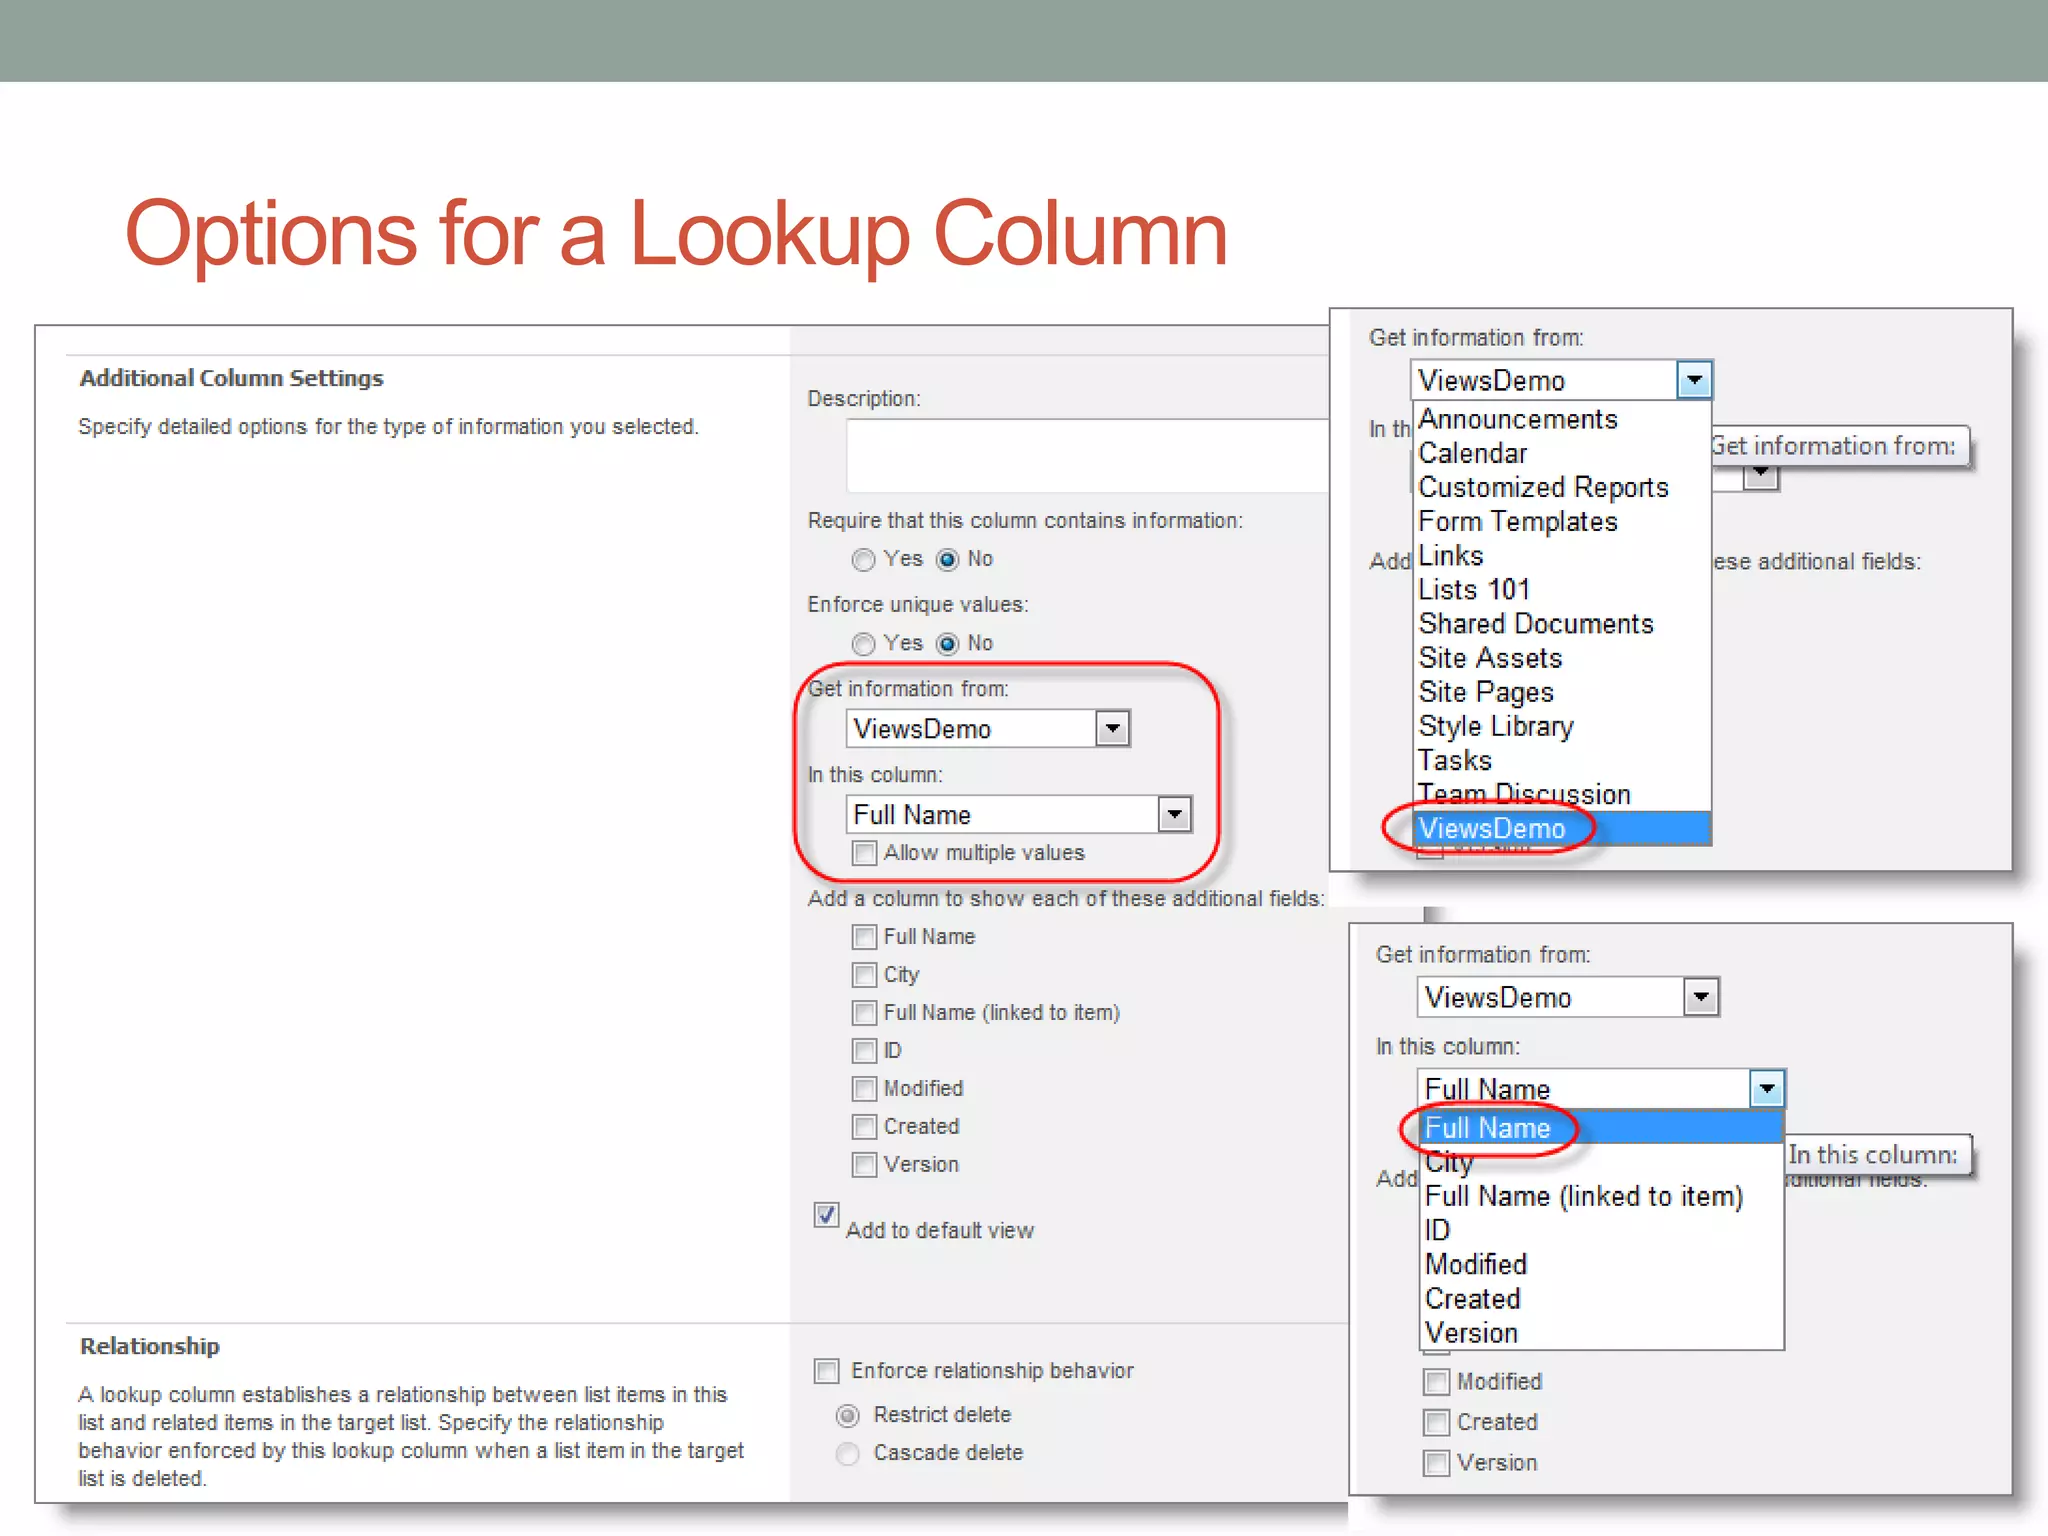Select Full Name (linked to item) option
The image size is (2048, 1536).
[1583, 1196]
